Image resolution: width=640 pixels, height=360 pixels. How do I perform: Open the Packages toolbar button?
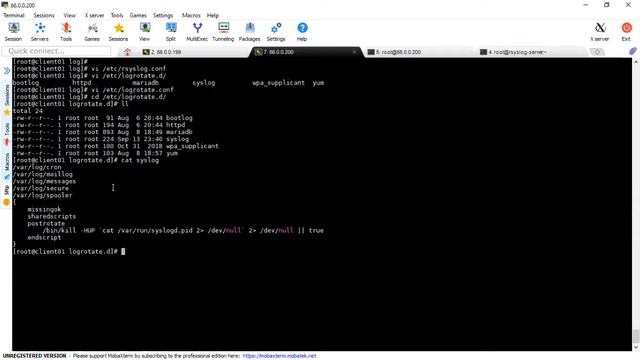click(249, 32)
